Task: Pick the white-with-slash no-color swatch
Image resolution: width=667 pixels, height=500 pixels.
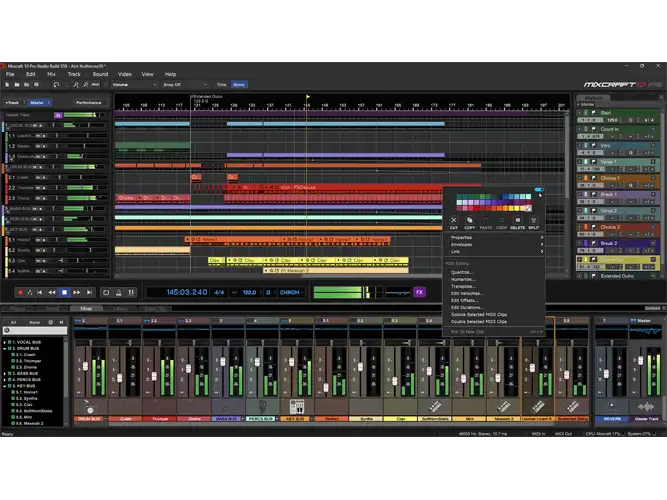Action: click(528, 209)
